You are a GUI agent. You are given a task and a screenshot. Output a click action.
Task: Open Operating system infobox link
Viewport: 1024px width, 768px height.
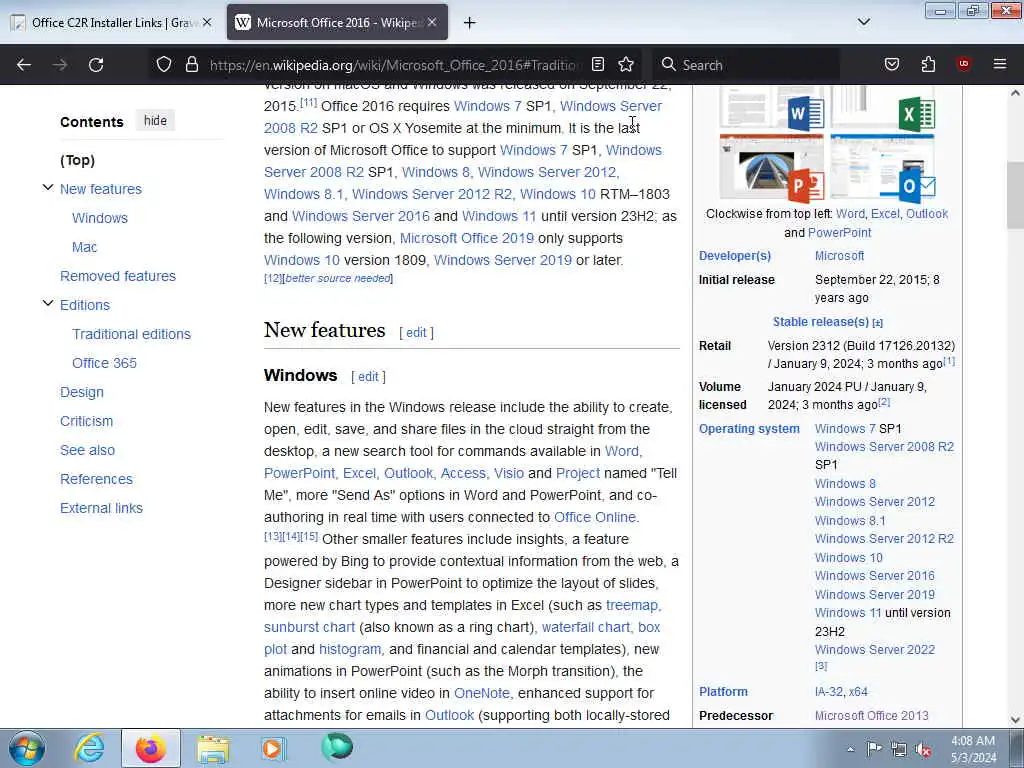tap(749, 429)
